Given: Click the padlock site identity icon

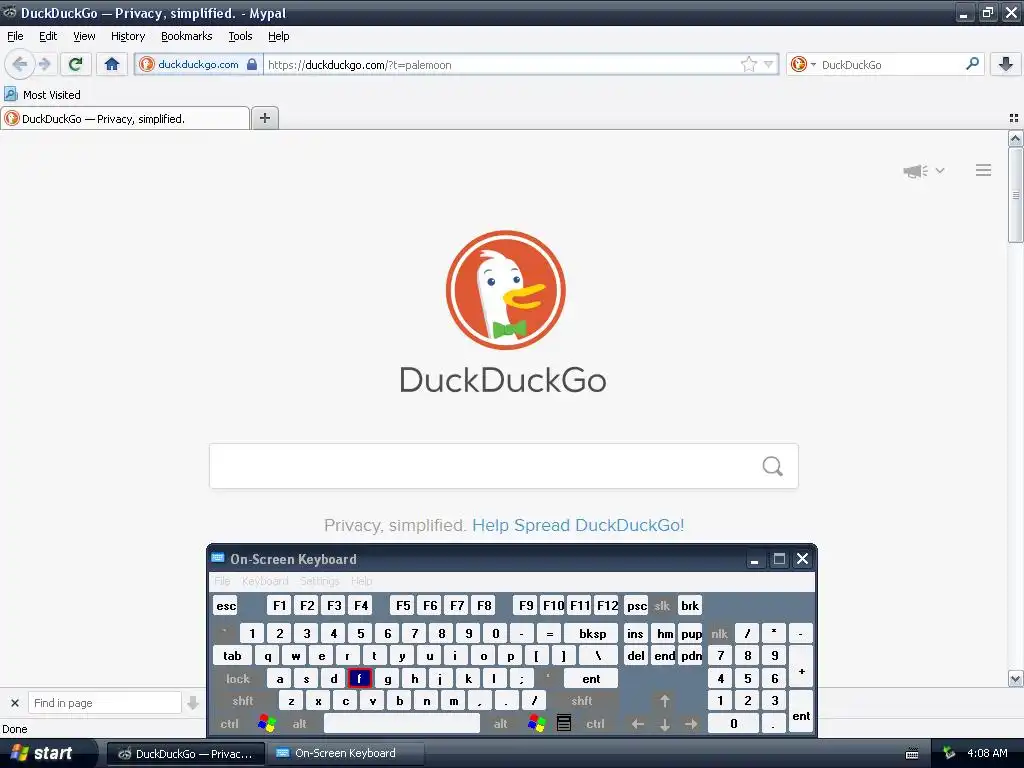Looking at the screenshot, I should click(x=251, y=64).
